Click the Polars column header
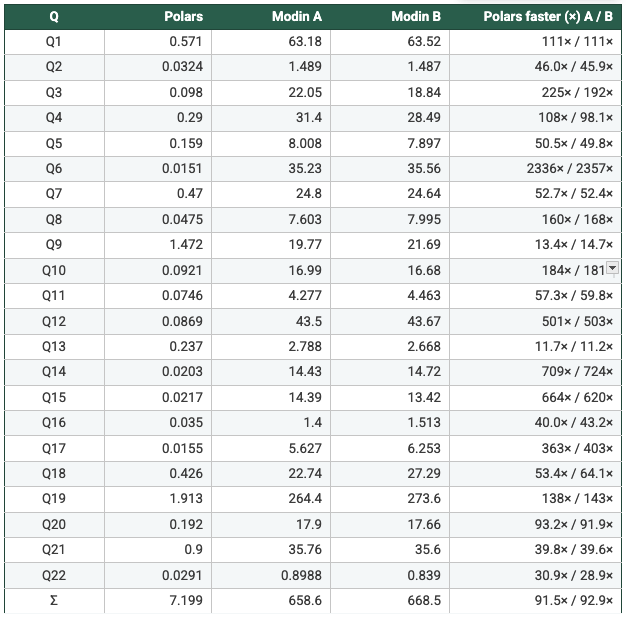626x619 pixels. tap(183, 16)
